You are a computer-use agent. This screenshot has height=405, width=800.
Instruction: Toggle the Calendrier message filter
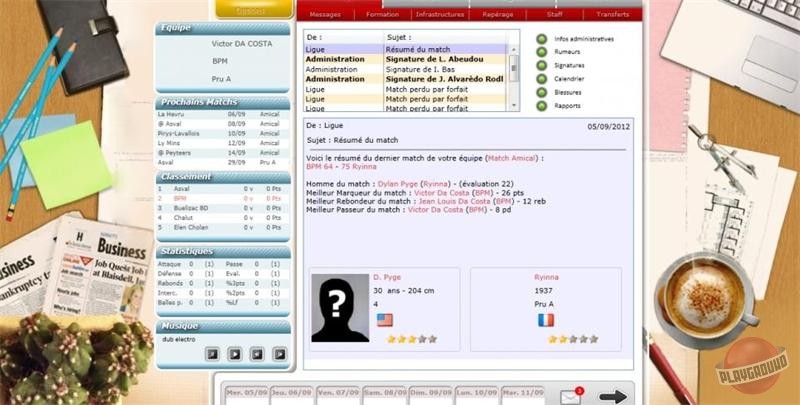click(x=542, y=79)
